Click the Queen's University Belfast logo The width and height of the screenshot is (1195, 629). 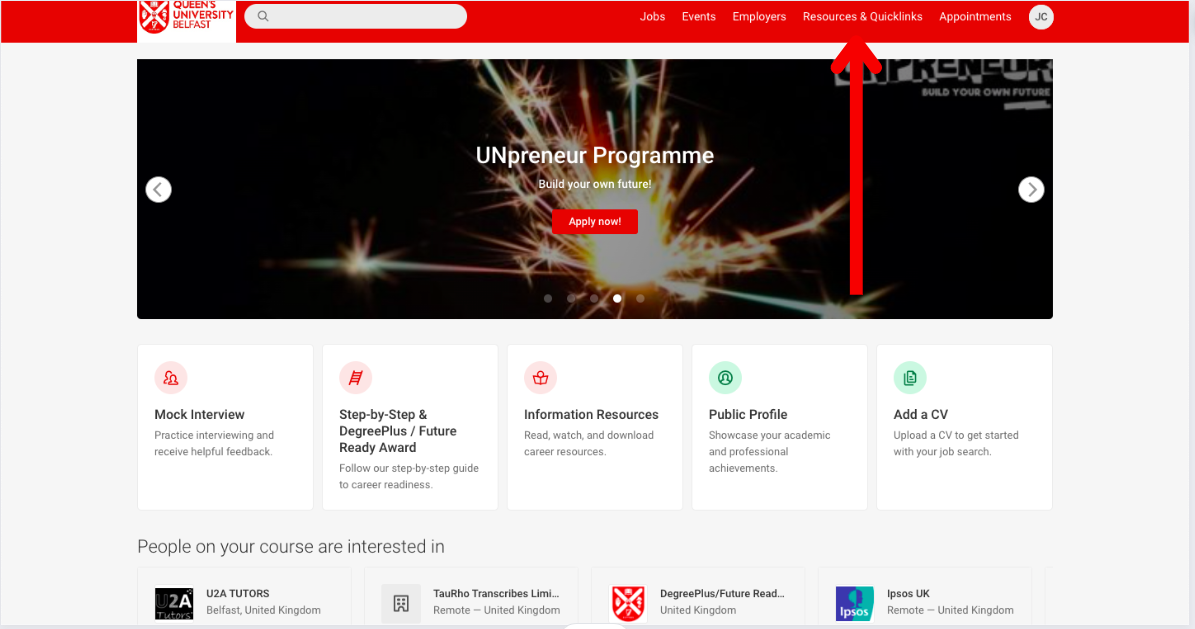click(186, 18)
